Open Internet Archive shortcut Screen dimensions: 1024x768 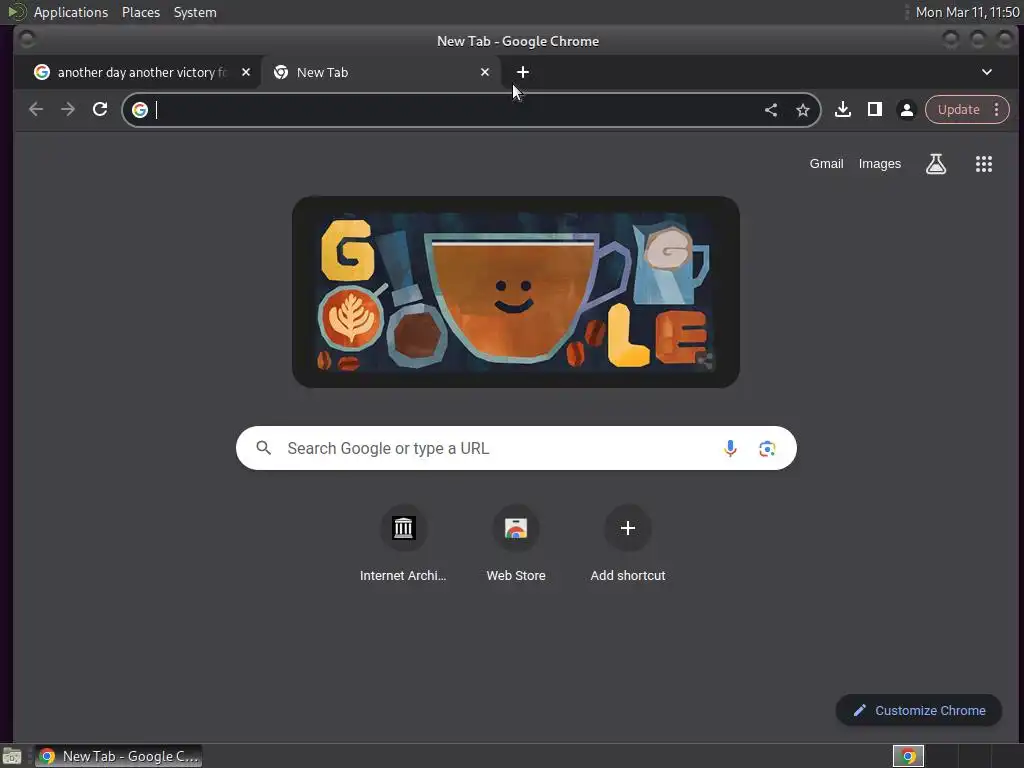point(403,543)
